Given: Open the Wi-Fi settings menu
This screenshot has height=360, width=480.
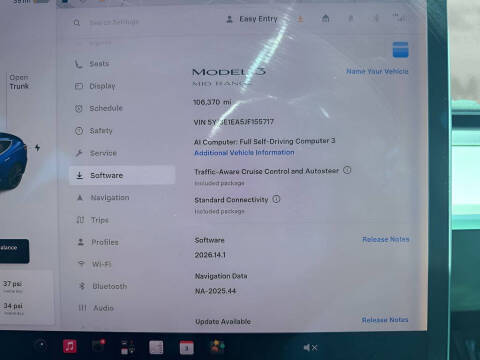Looking at the screenshot, I should pos(94,264).
